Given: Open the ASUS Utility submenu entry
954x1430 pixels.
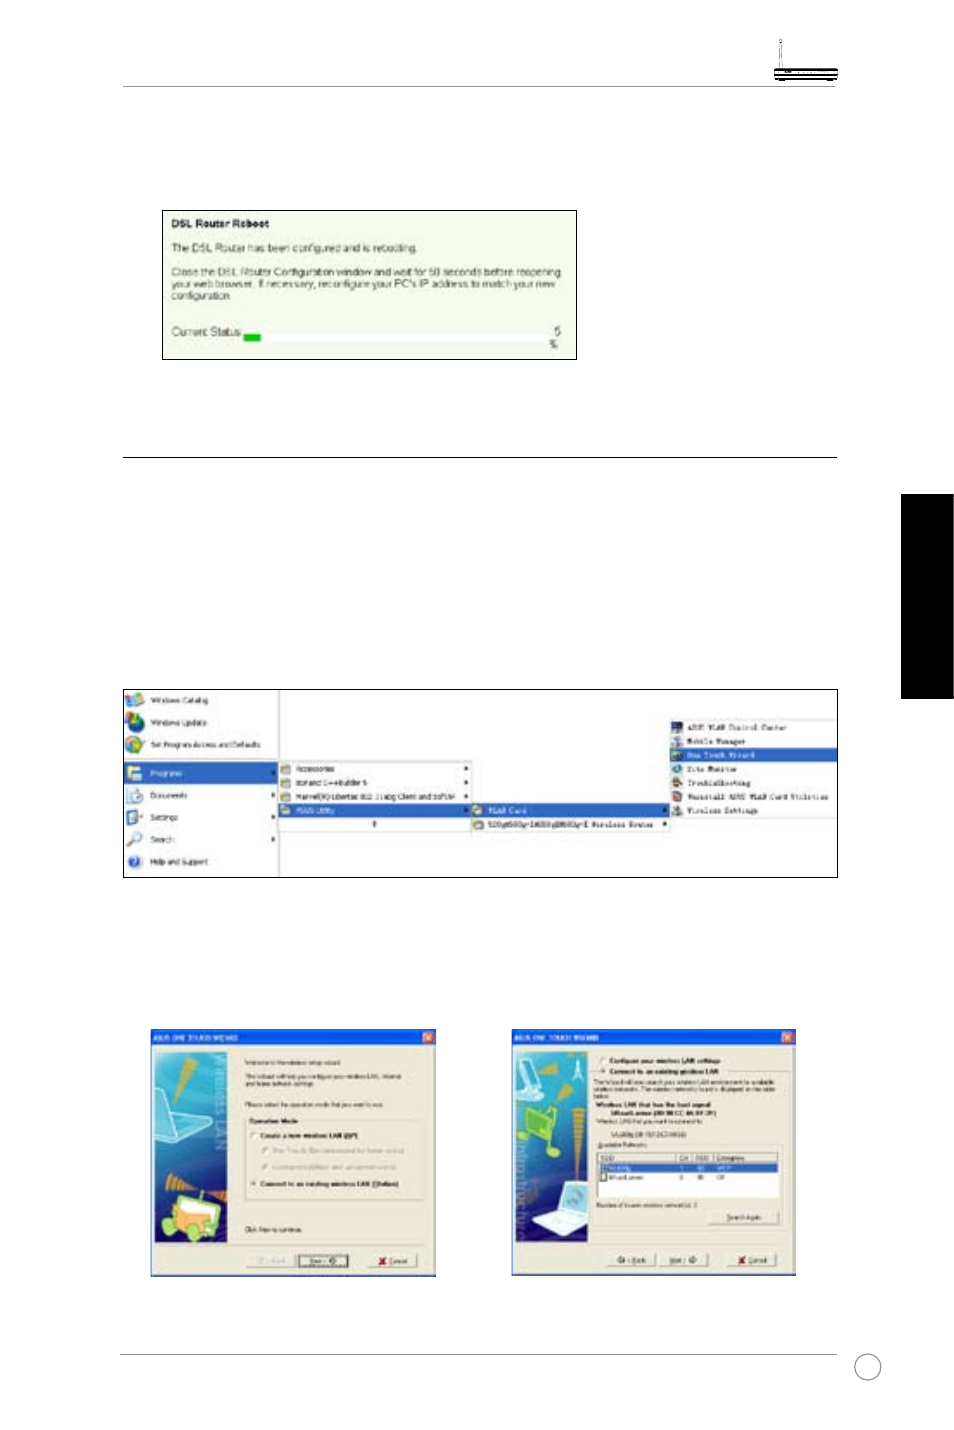Looking at the screenshot, I should (x=374, y=811).
